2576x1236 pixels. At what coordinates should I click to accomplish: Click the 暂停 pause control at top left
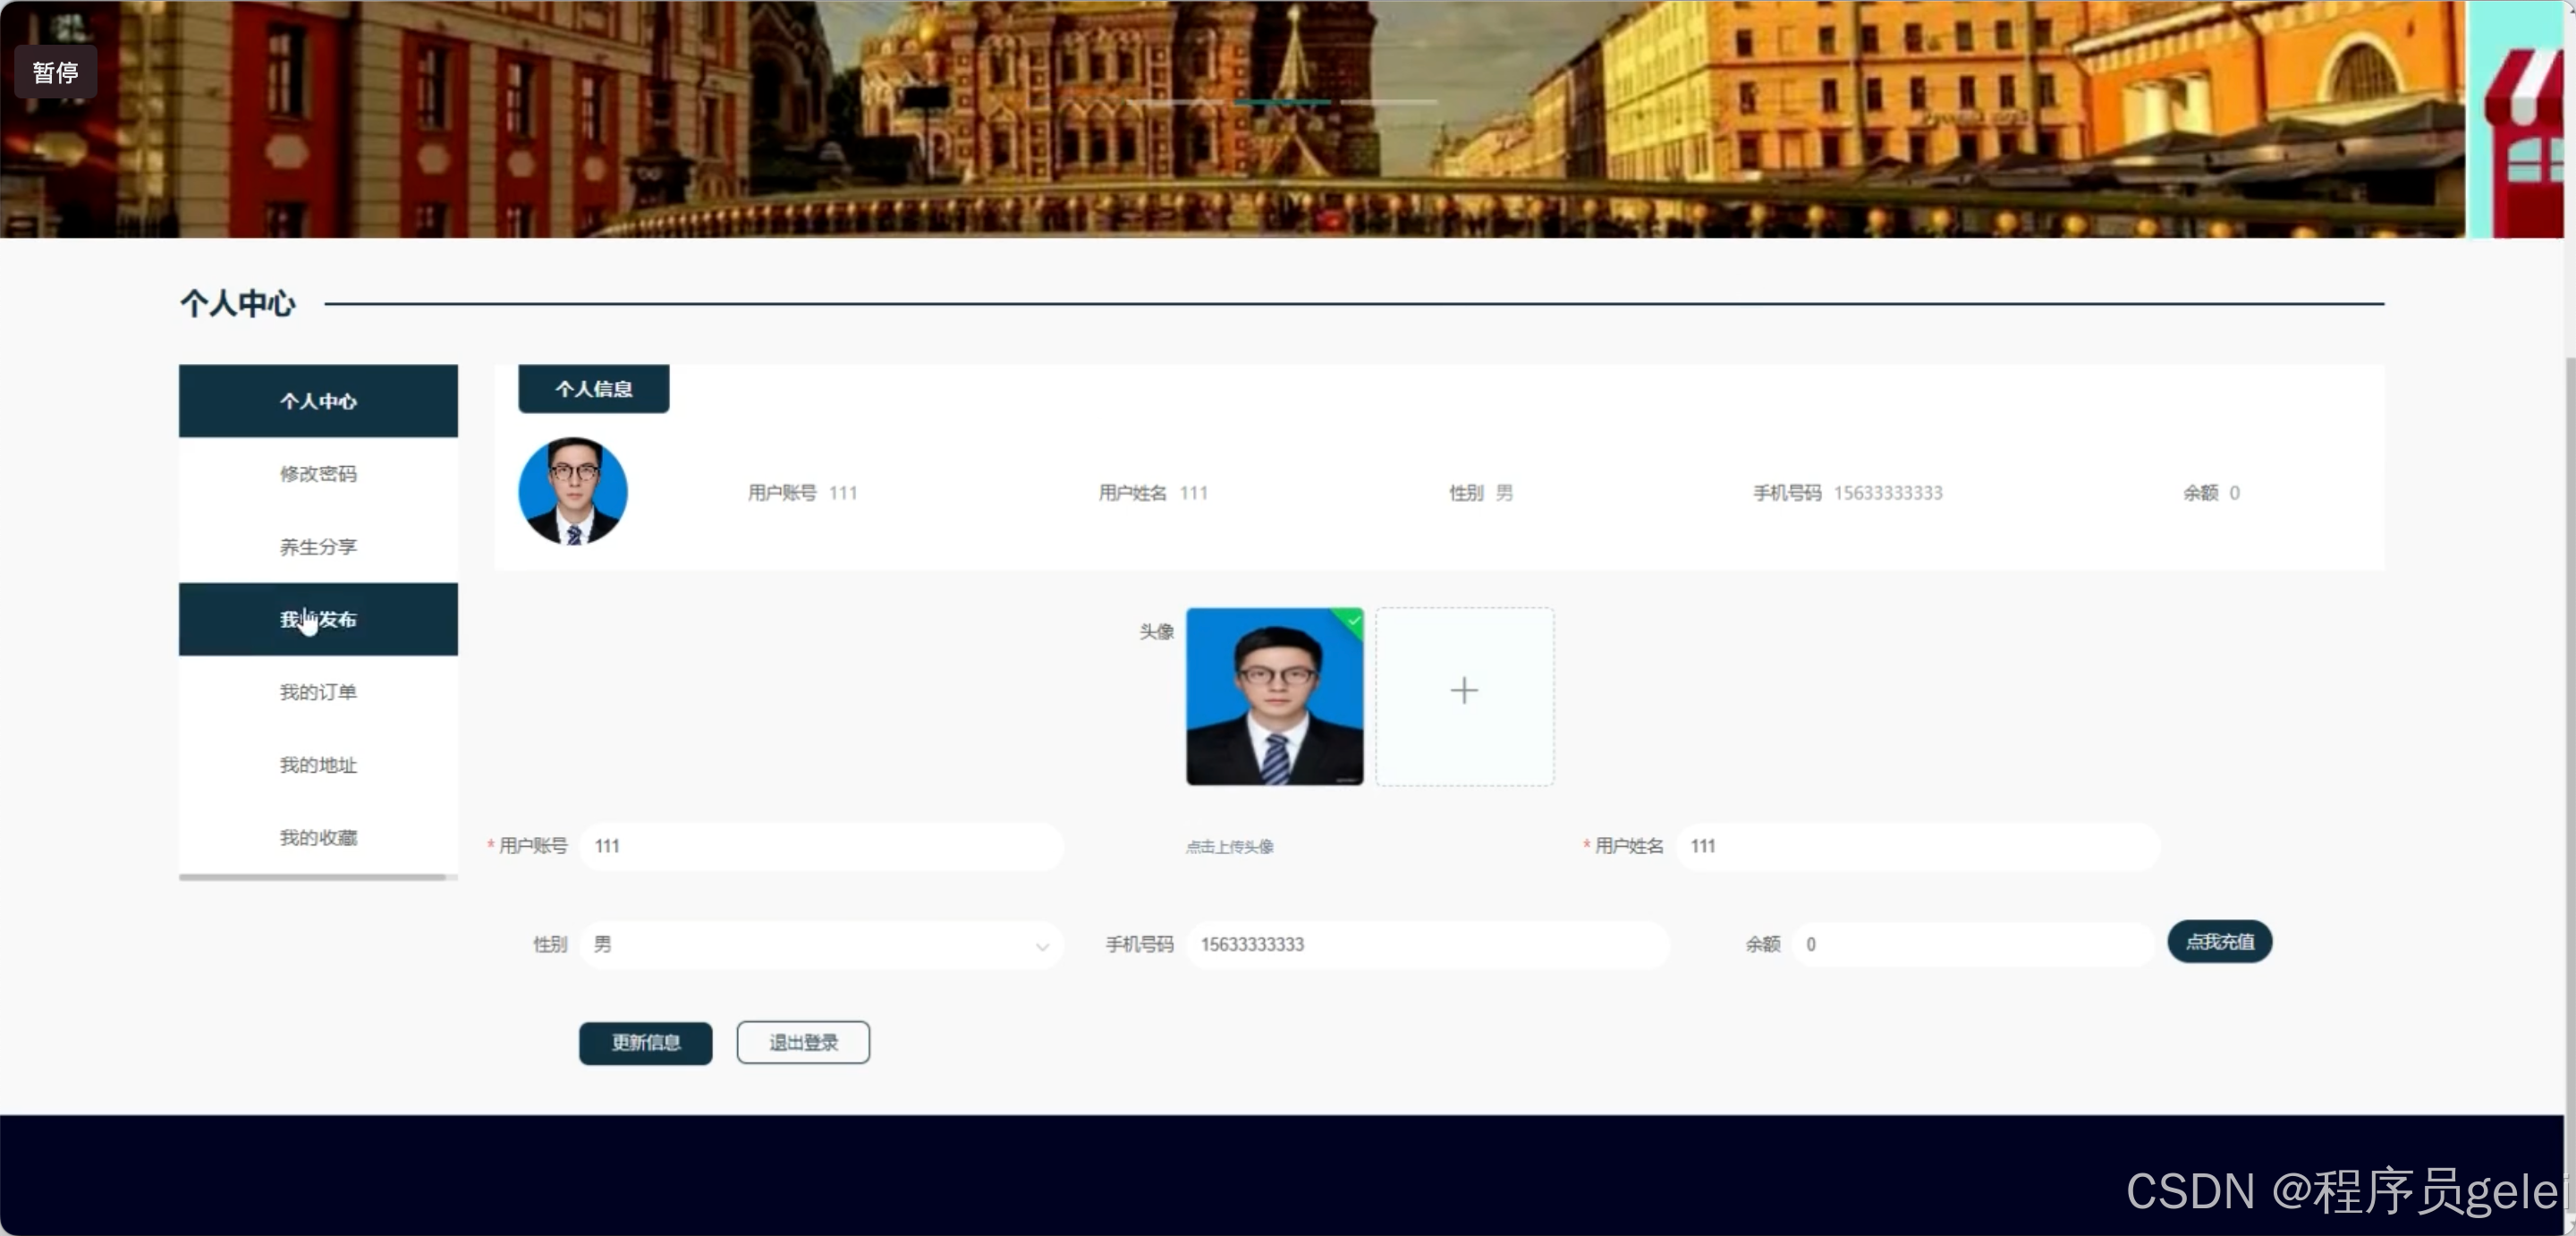55,71
